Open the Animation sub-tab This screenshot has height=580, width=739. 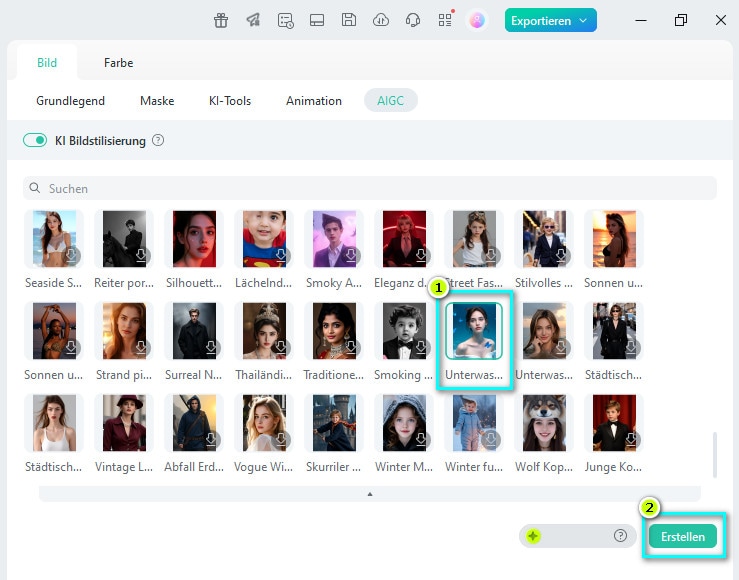[x=313, y=100]
